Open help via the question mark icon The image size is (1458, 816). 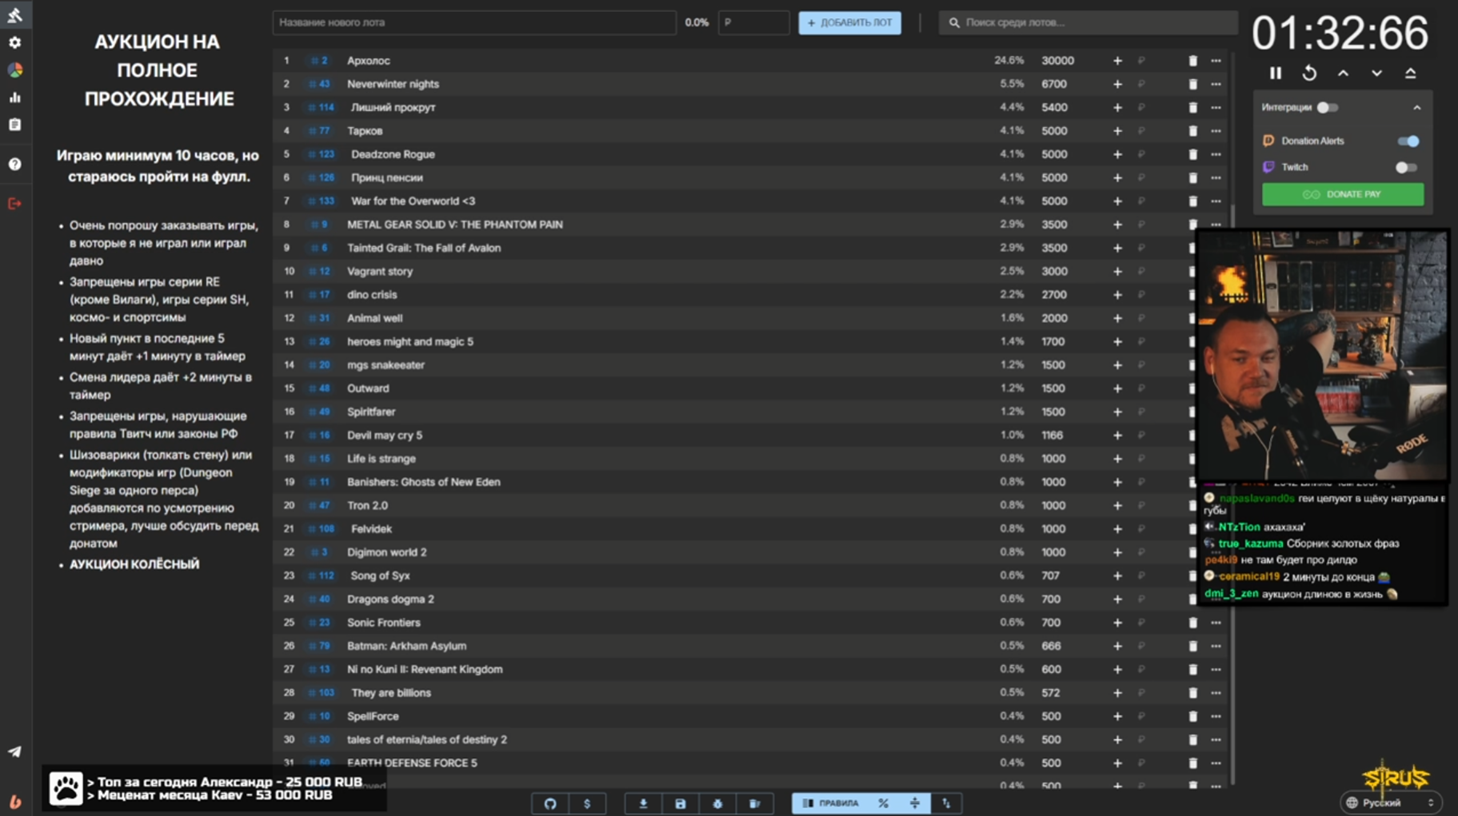15,164
